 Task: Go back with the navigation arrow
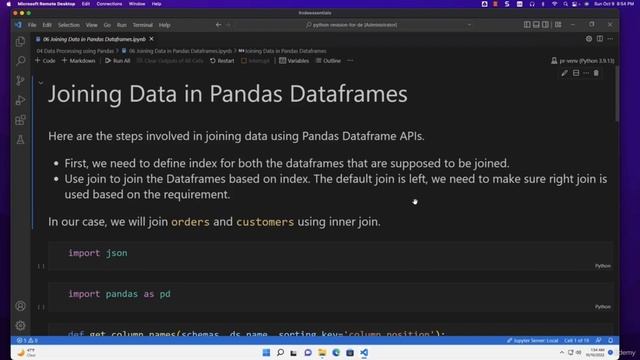[x=218, y=25]
